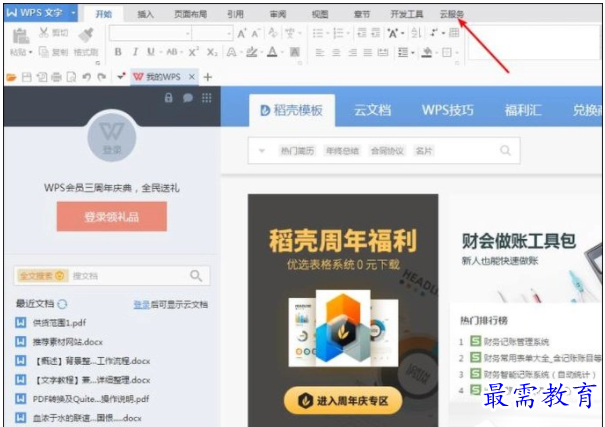The height and width of the screenshot is (427, 605).
Task: Open the 审阅 ribbon tab
Action: 278,14
